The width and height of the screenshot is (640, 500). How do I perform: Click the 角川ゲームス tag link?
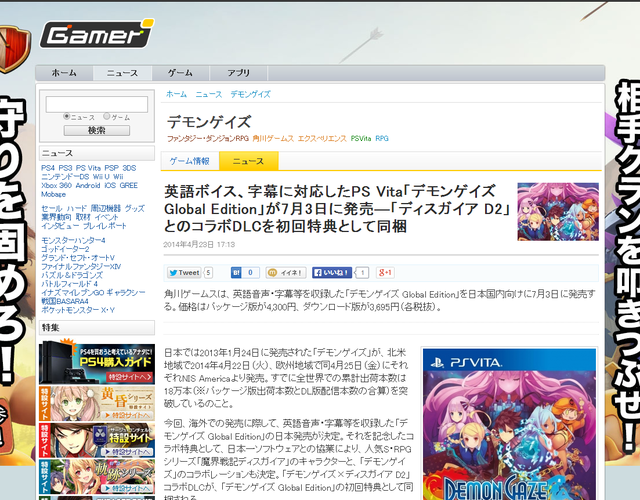[x=273, y=139]
